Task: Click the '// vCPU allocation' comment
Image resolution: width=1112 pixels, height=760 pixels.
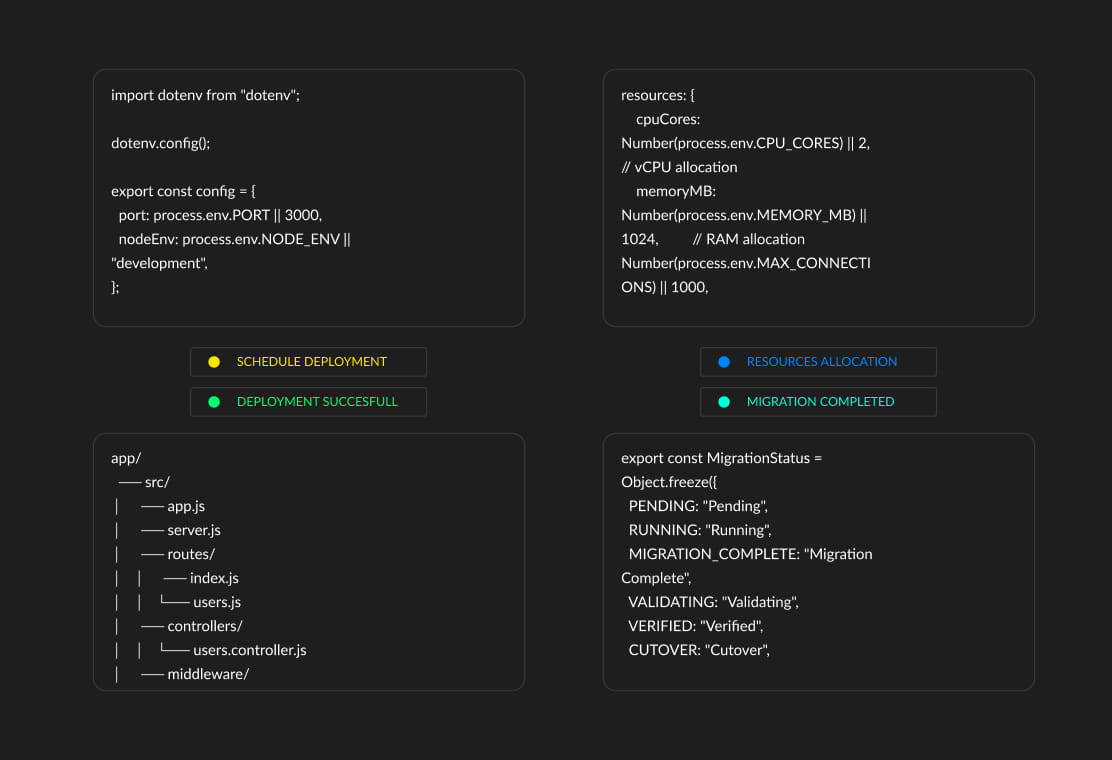Action: point(679,167)
